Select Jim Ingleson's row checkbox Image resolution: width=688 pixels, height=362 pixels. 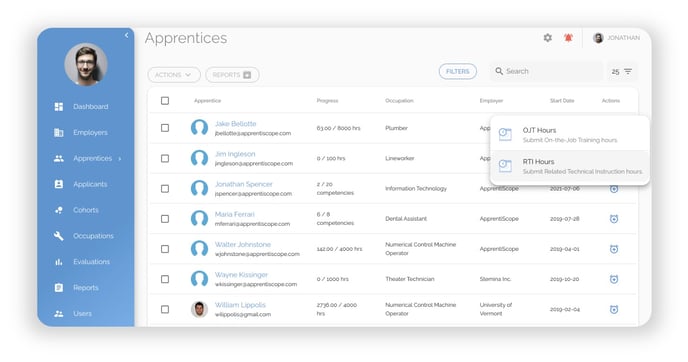165,158
